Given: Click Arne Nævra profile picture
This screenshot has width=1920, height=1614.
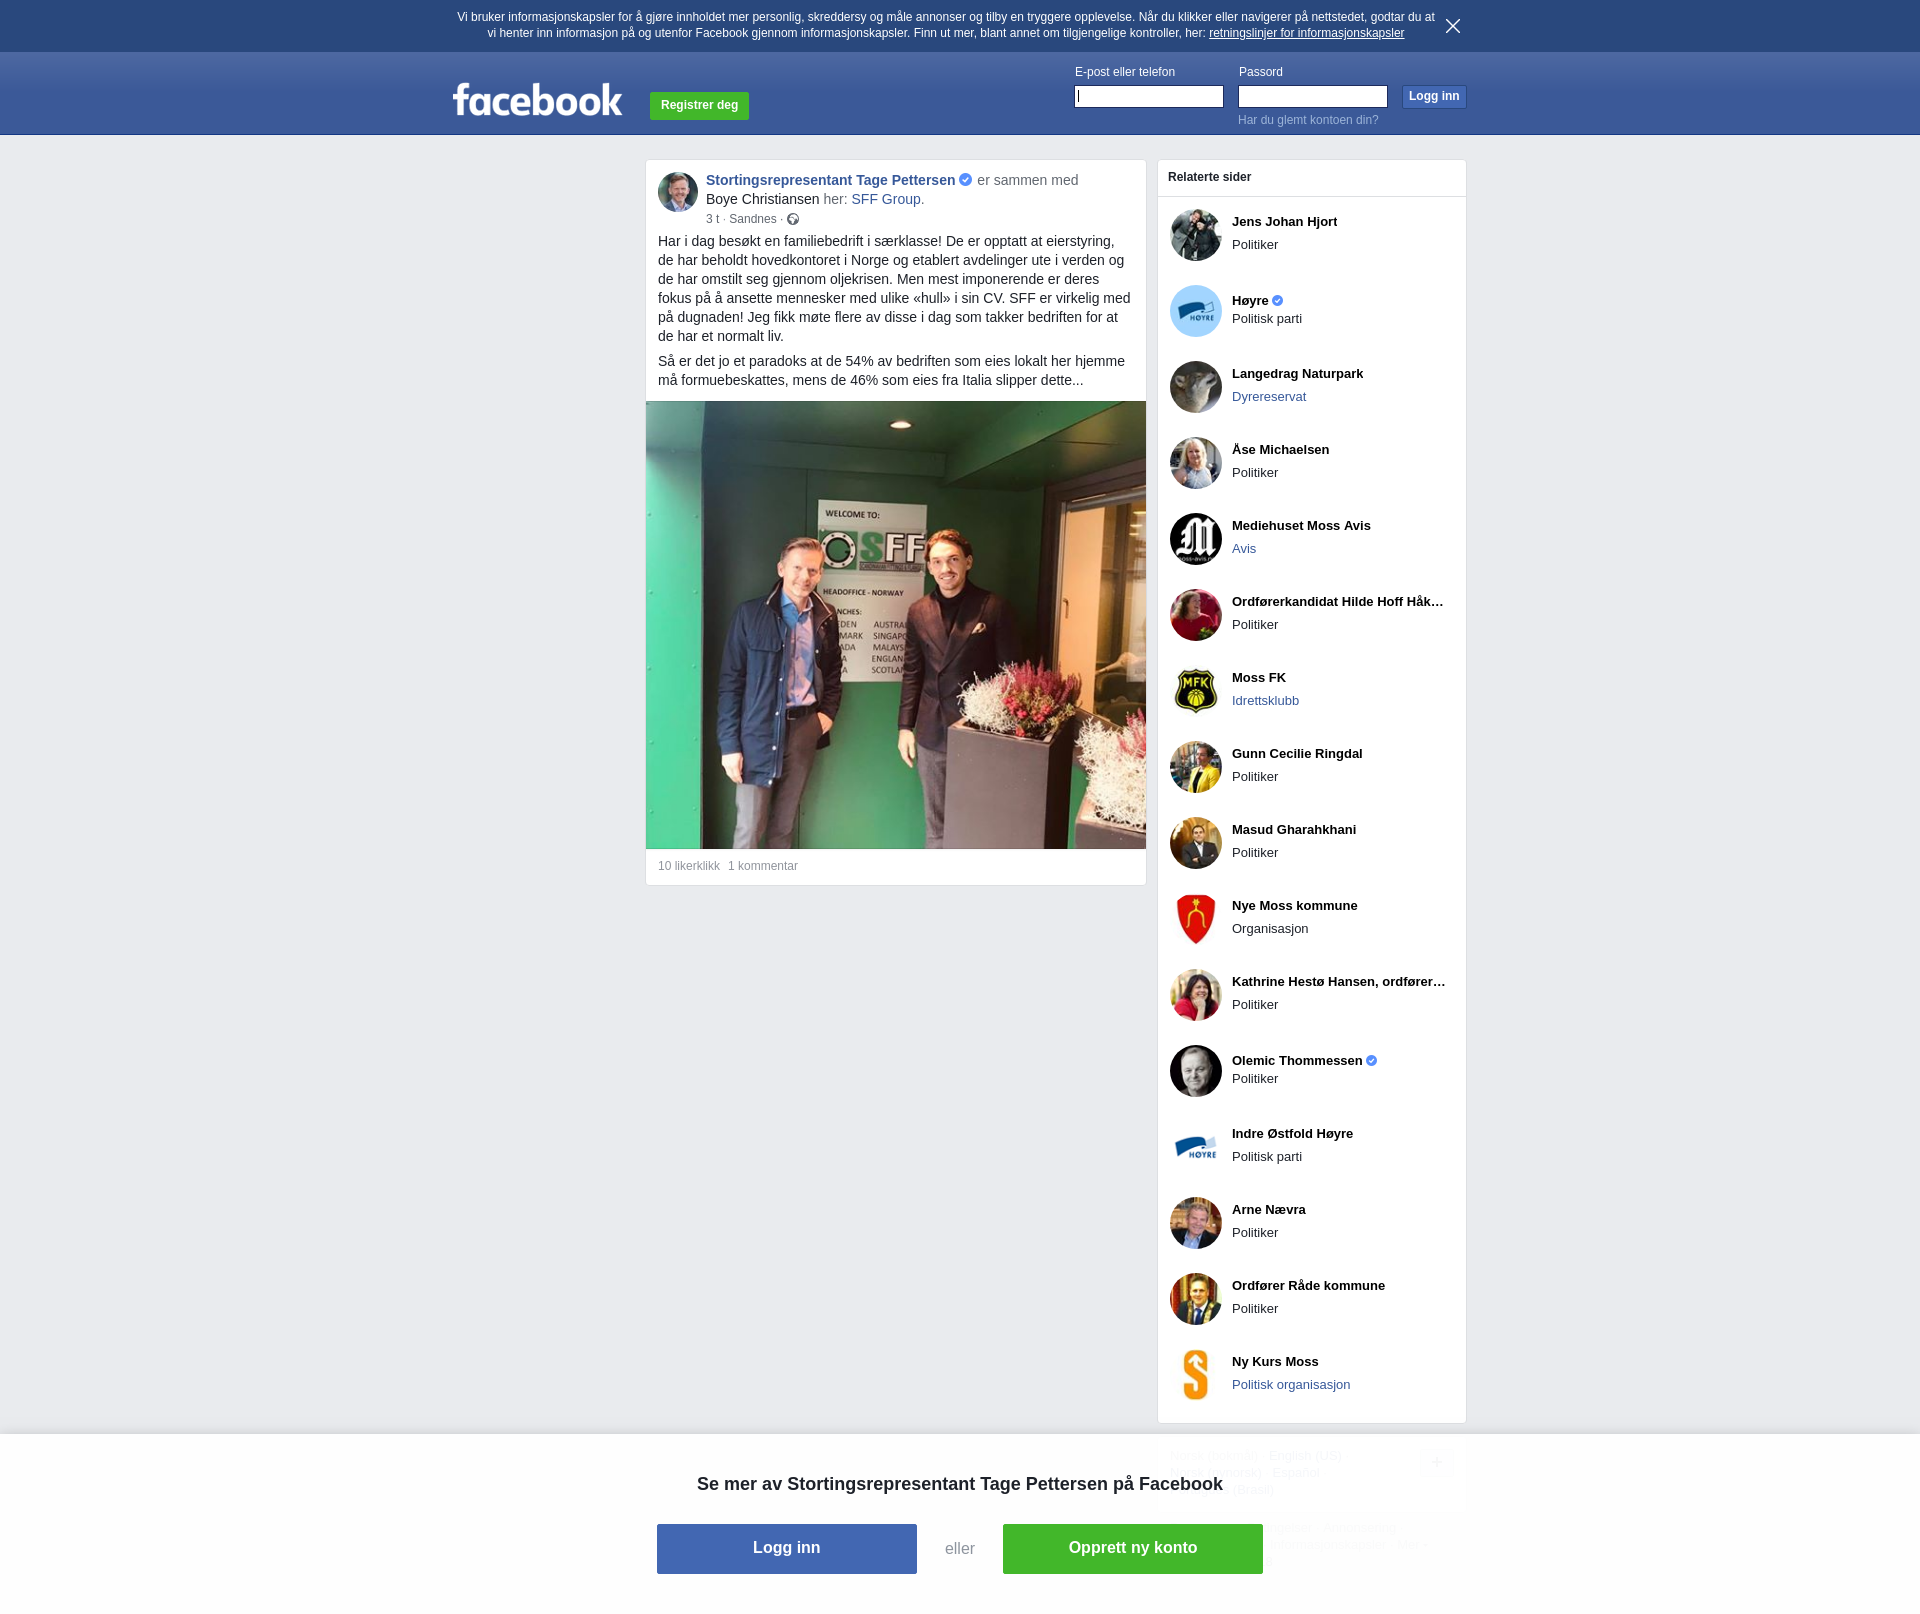Looking at the screenshot, I should tap(1196, 1223).
